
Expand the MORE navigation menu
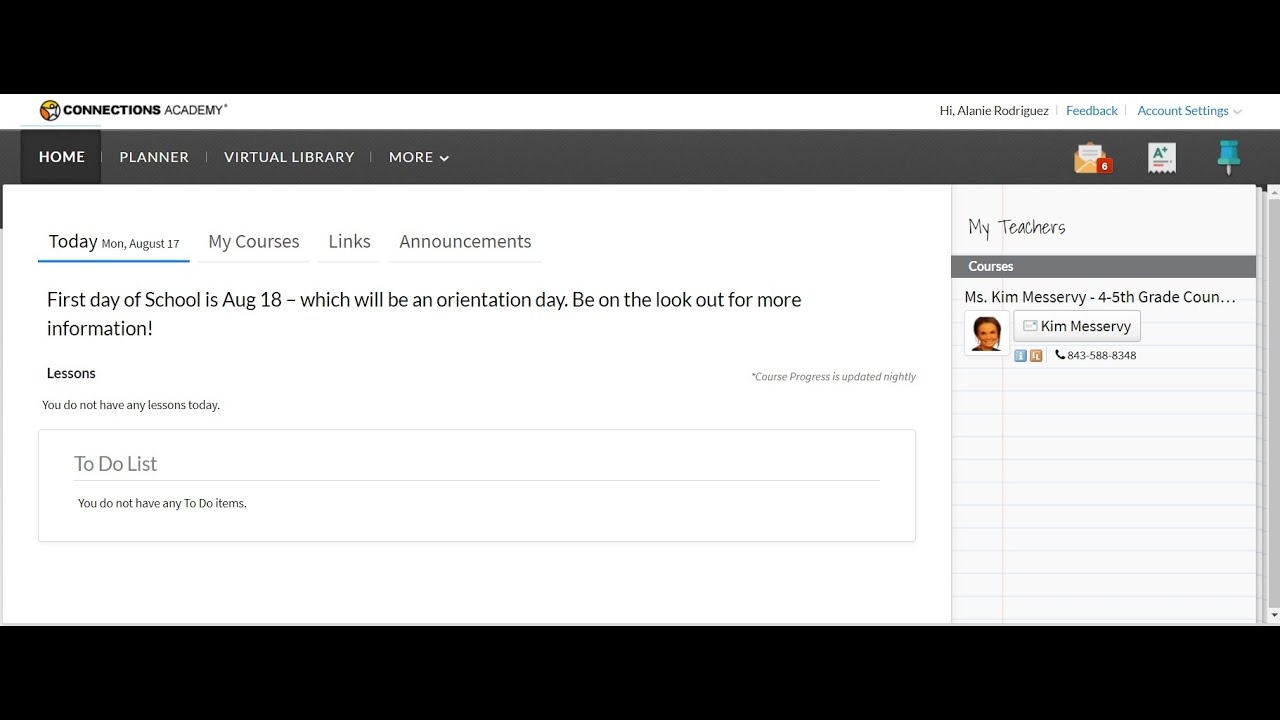(x=417, y=157)
